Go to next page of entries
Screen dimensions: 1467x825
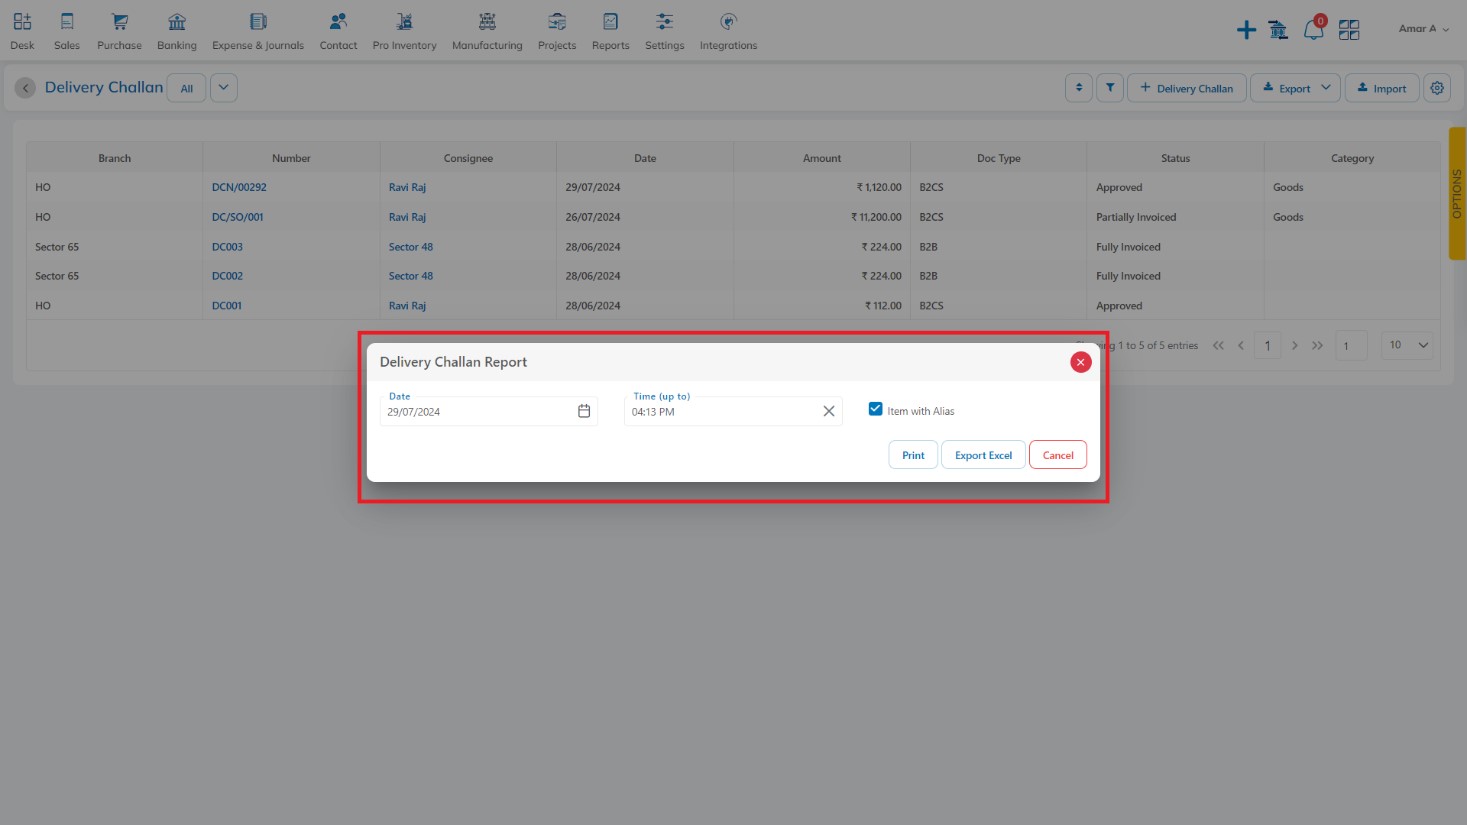pos(1294,345)
